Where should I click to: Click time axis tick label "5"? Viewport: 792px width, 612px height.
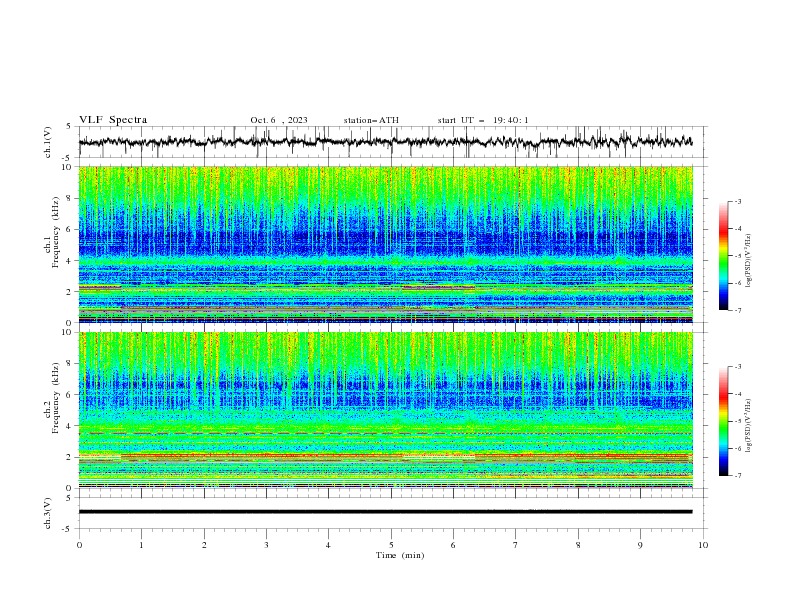[391, 545]
